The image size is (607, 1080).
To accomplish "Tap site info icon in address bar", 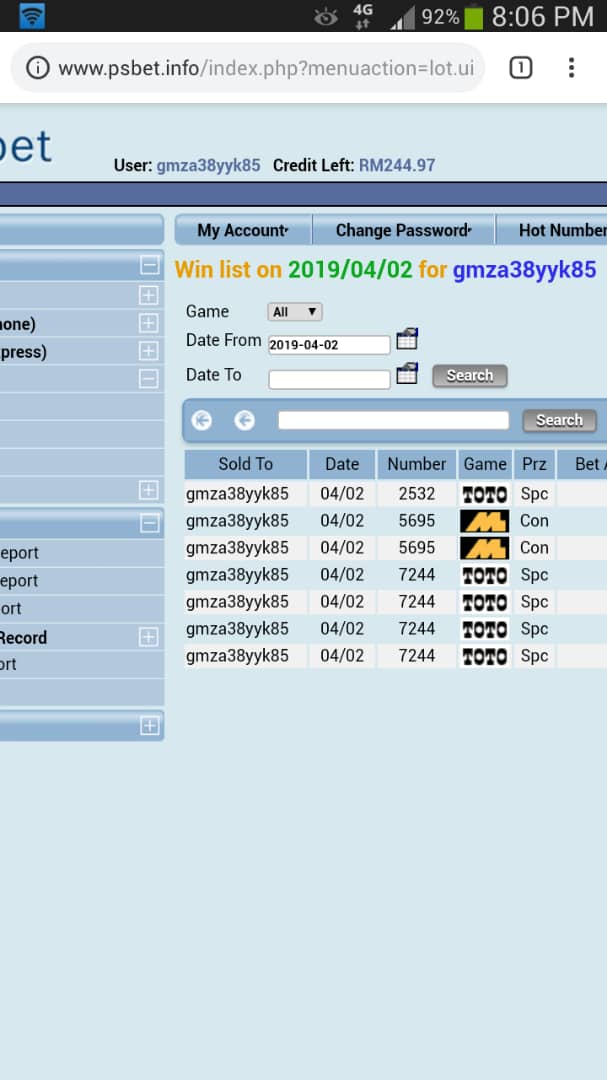I will (x=39, y=68).
